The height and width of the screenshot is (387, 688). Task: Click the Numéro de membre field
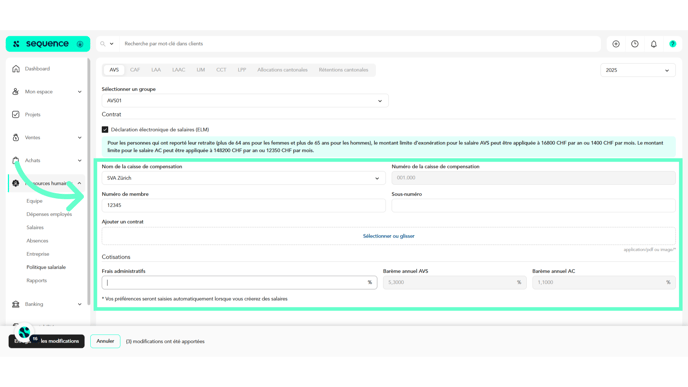coord(244,205)
